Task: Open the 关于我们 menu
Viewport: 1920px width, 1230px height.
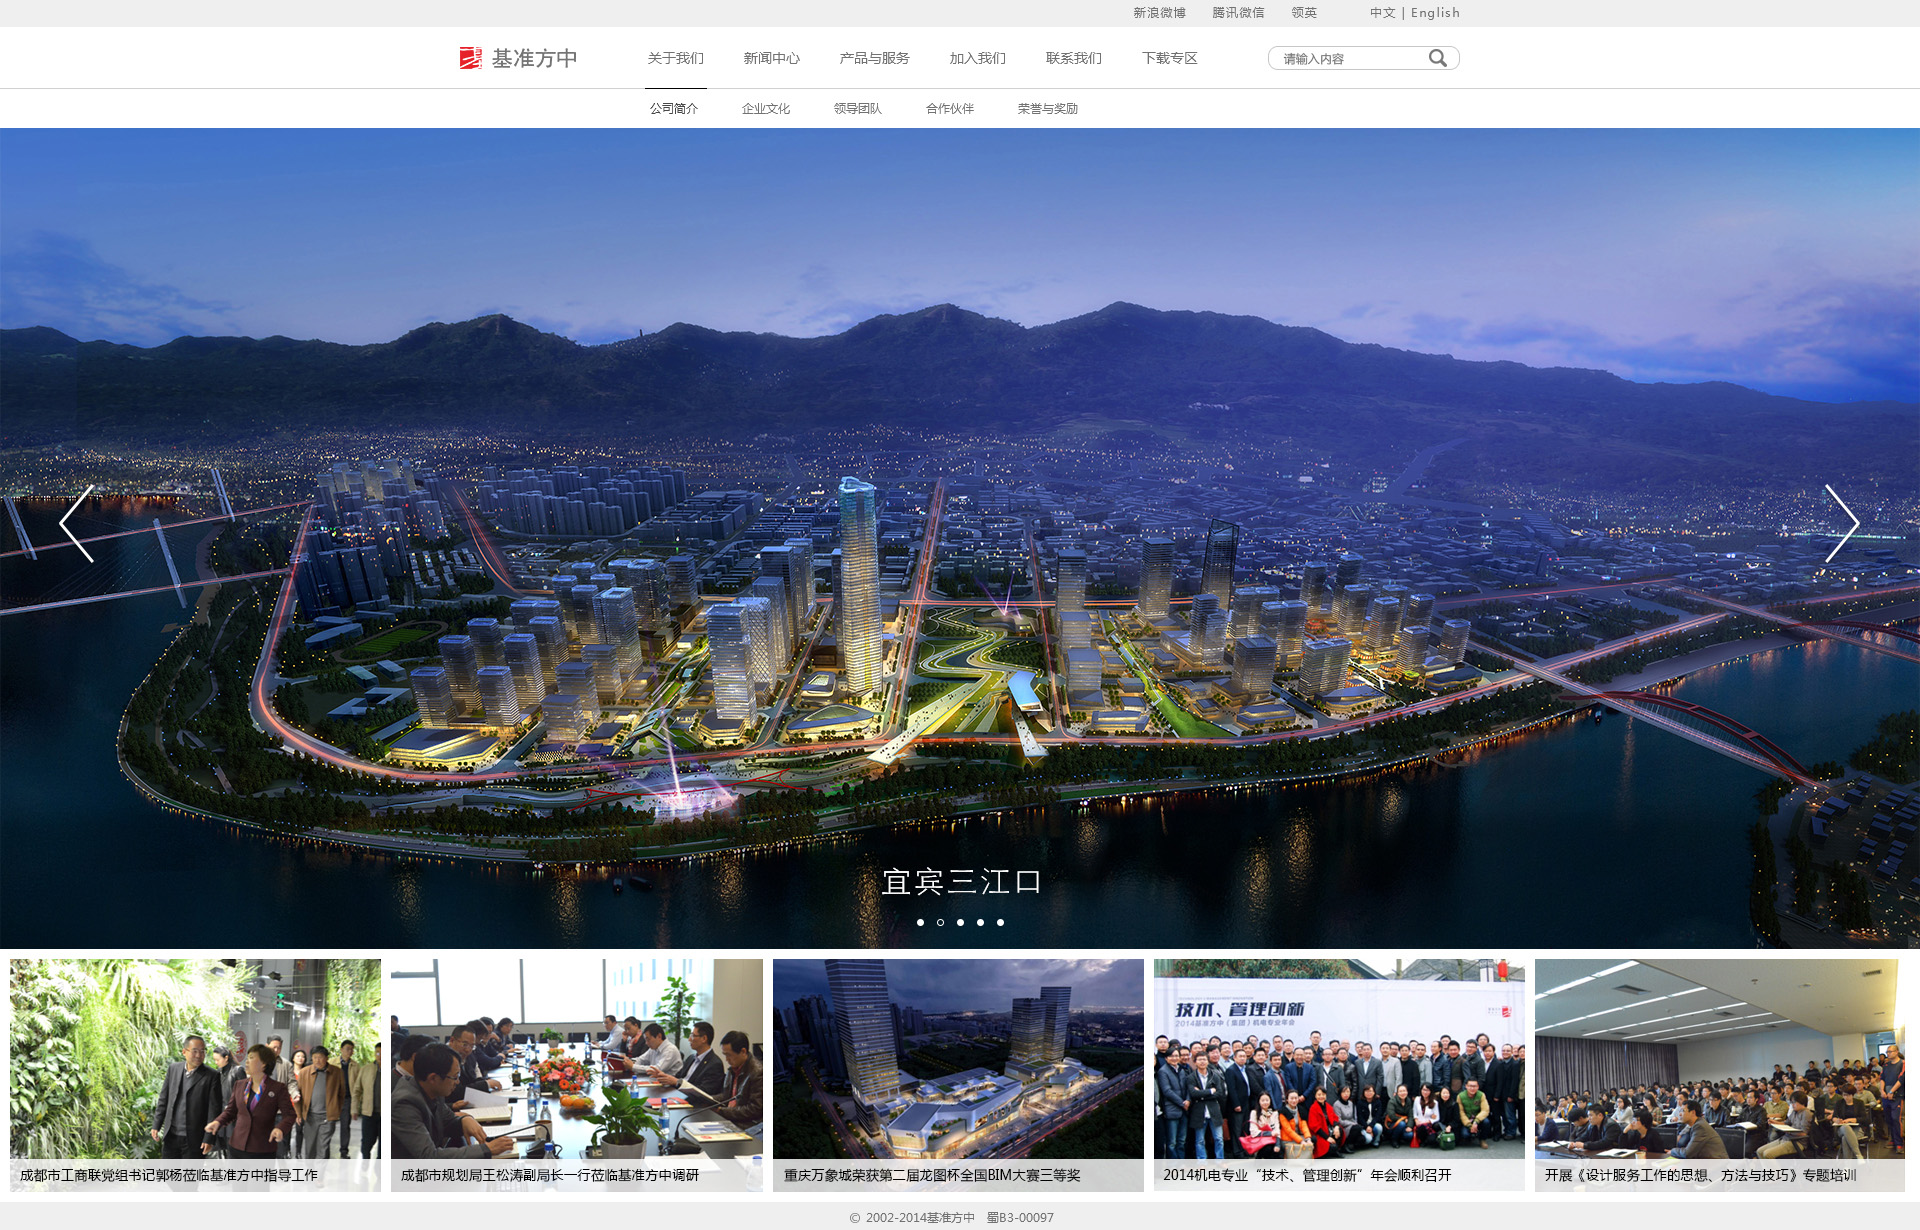Action: click(x=675, y=58)
